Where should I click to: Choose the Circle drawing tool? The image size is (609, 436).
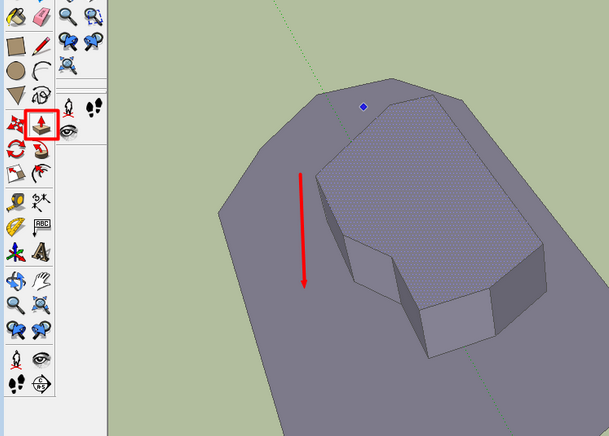point(16,71)
